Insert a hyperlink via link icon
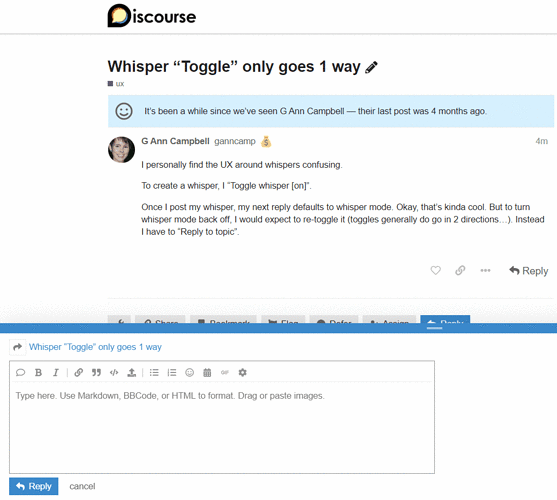 (x=79, y=373)
